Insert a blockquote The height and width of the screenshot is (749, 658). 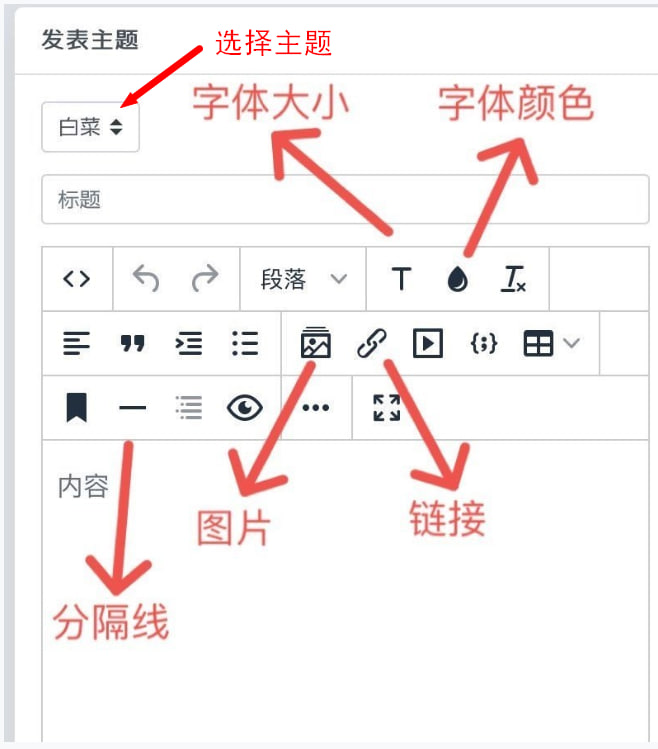(132, 343)
